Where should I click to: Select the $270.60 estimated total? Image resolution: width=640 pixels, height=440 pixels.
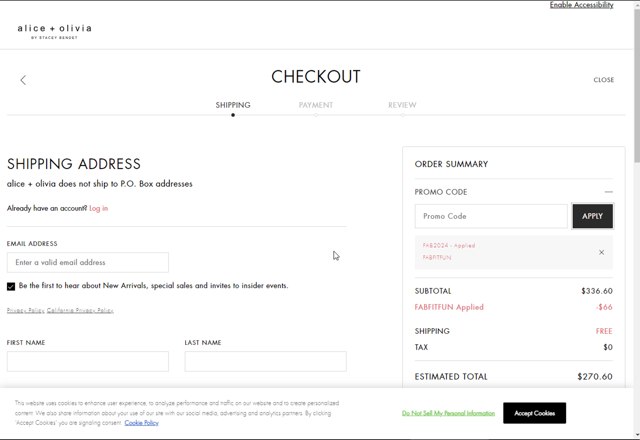pyautogui.click(x=595, y=376)
